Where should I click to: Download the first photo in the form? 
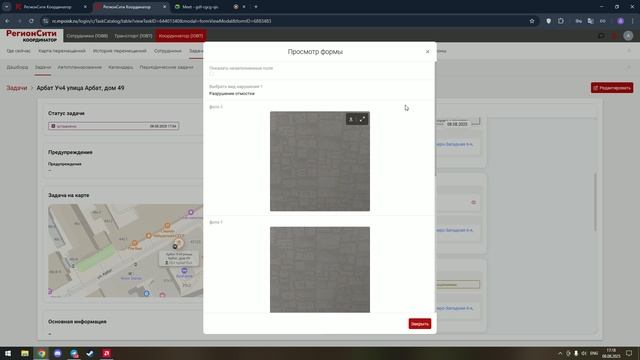(351, 119)
